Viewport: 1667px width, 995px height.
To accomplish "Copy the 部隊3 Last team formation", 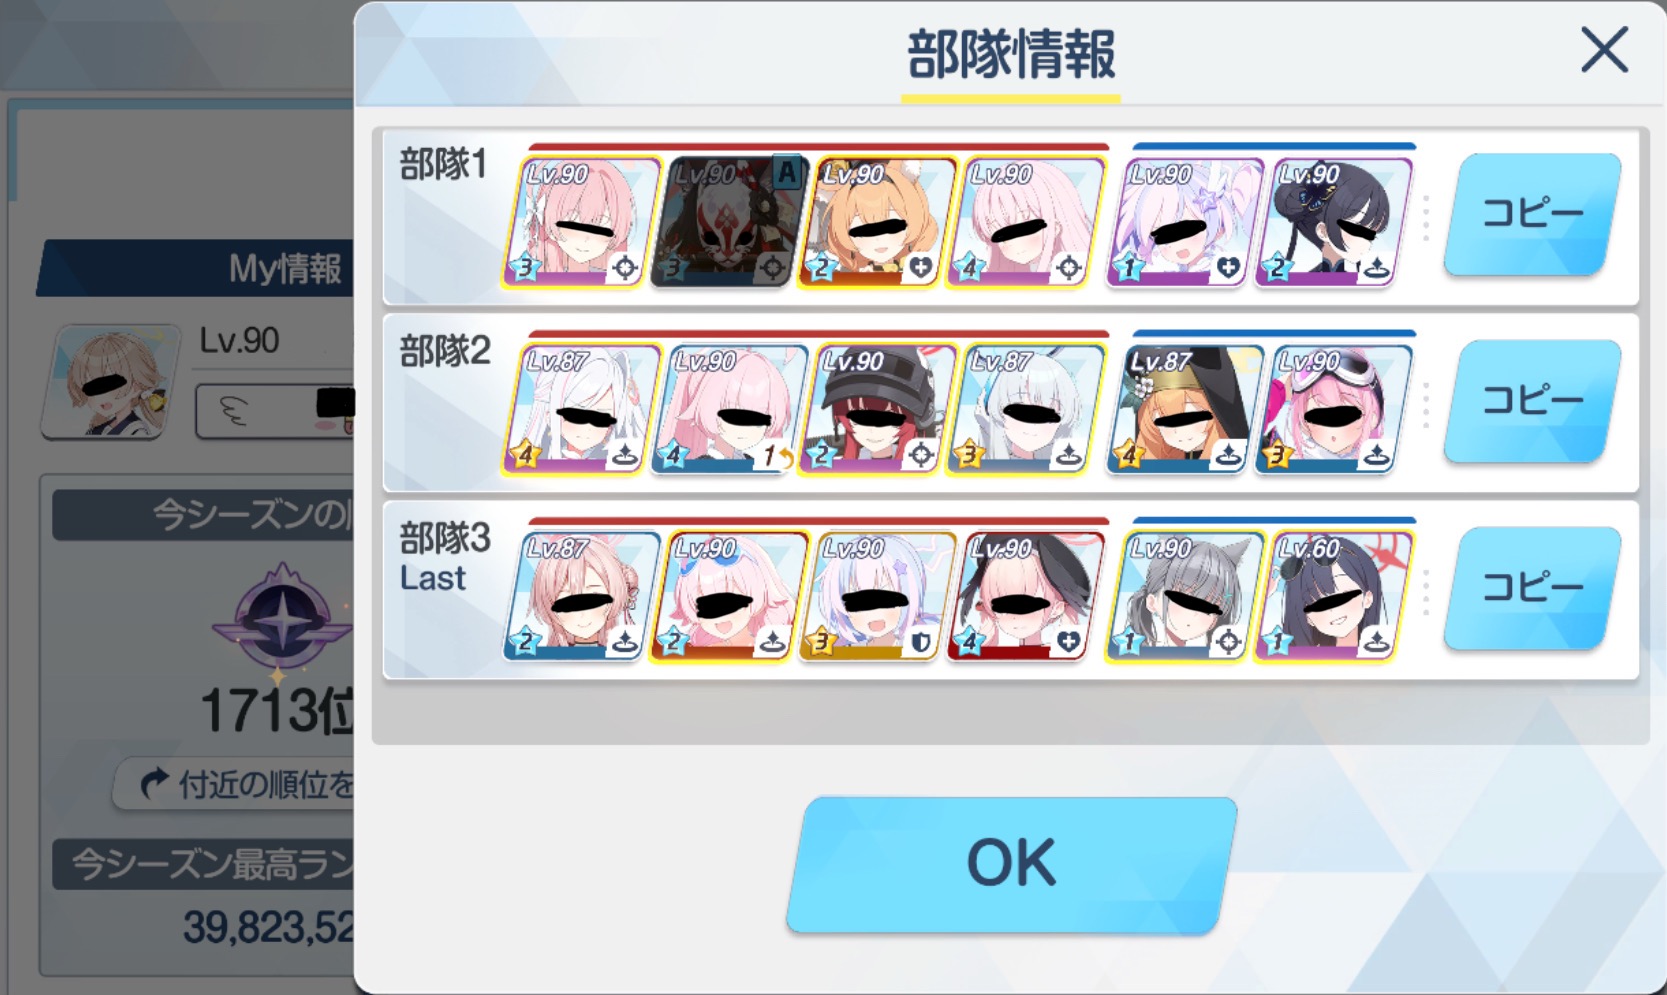I will tap(1531, 588).
